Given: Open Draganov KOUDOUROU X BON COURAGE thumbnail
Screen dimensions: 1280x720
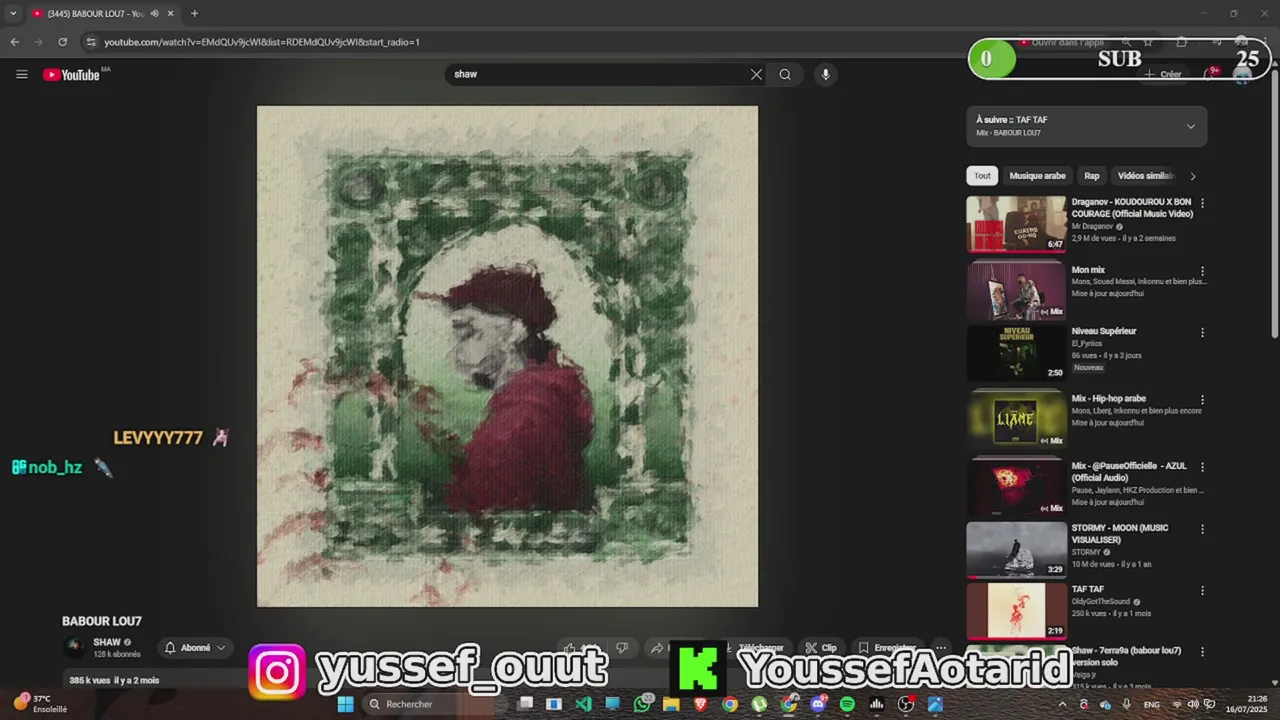Looking at the screenshot, I should click(1016, 223).
